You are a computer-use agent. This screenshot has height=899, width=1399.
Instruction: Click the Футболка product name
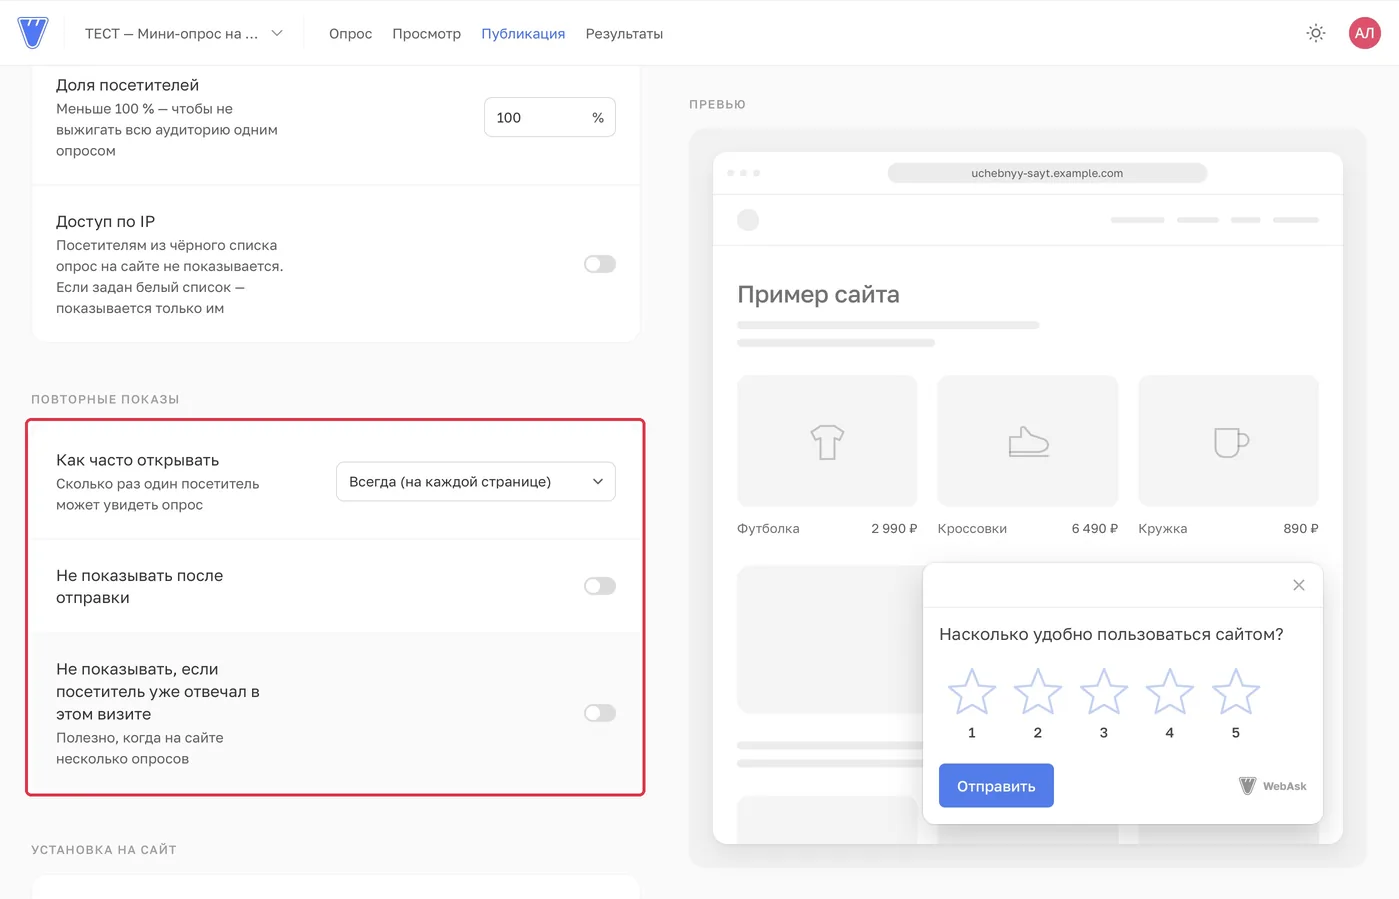tap(768, 528)
